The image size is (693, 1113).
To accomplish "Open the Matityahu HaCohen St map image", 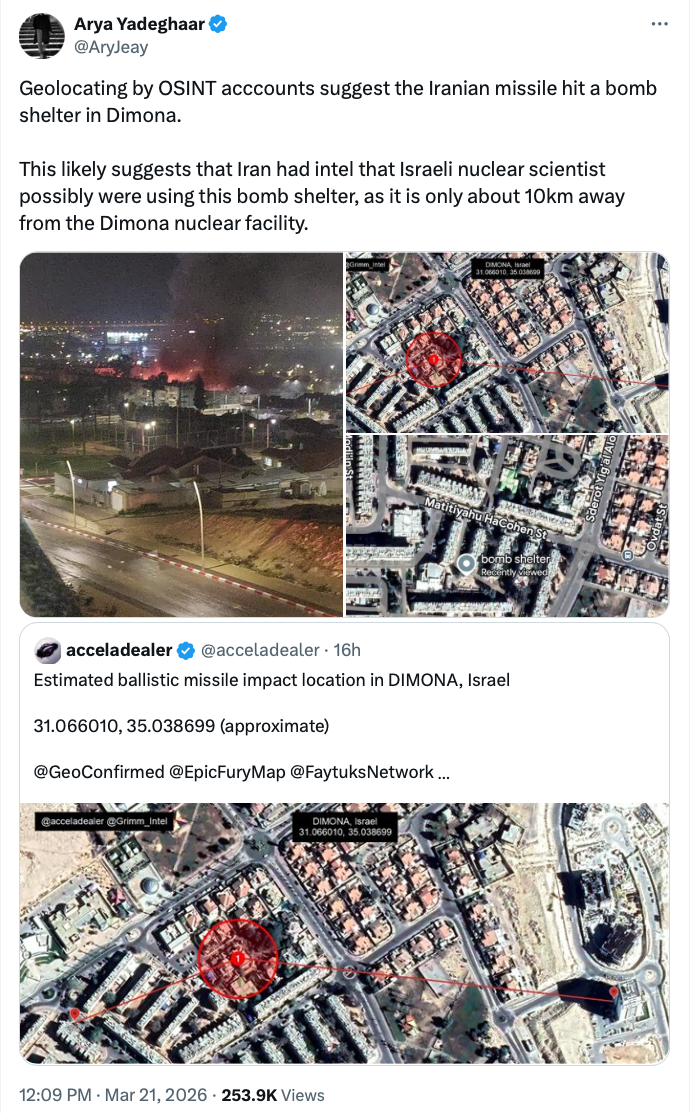I will [x=507, y=526].
